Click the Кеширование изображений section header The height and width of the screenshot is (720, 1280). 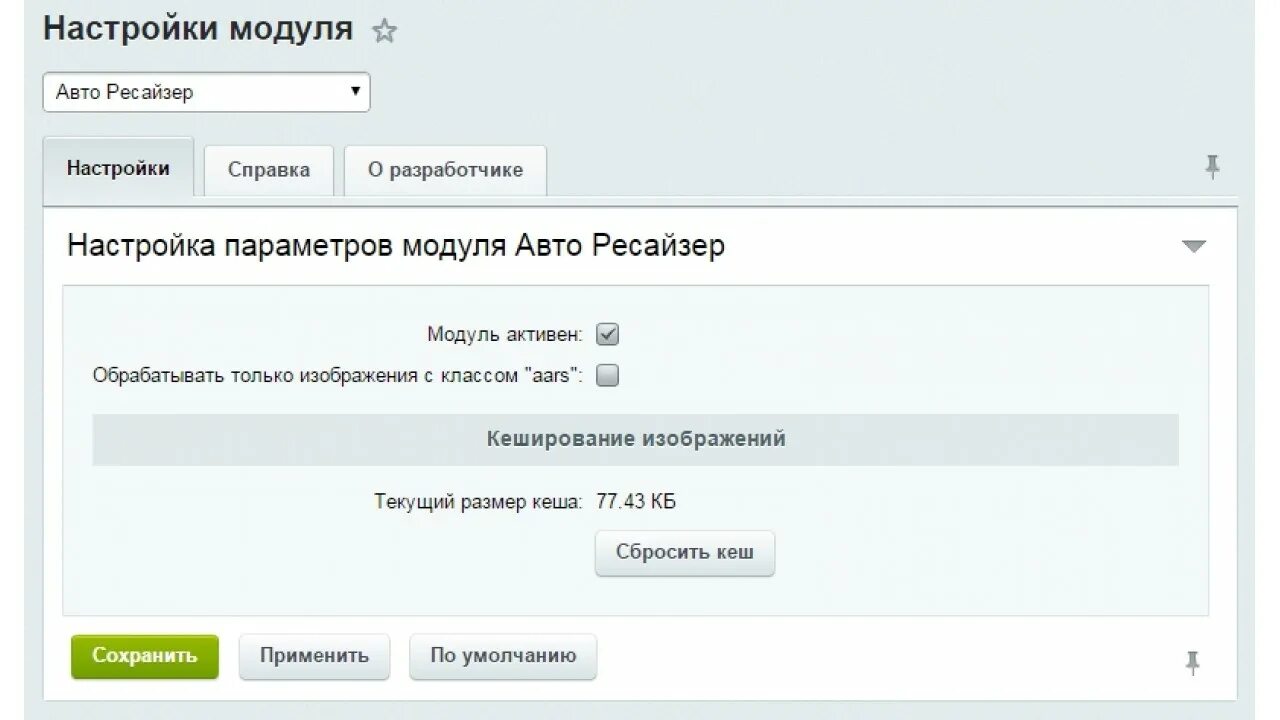click(636, 439)
